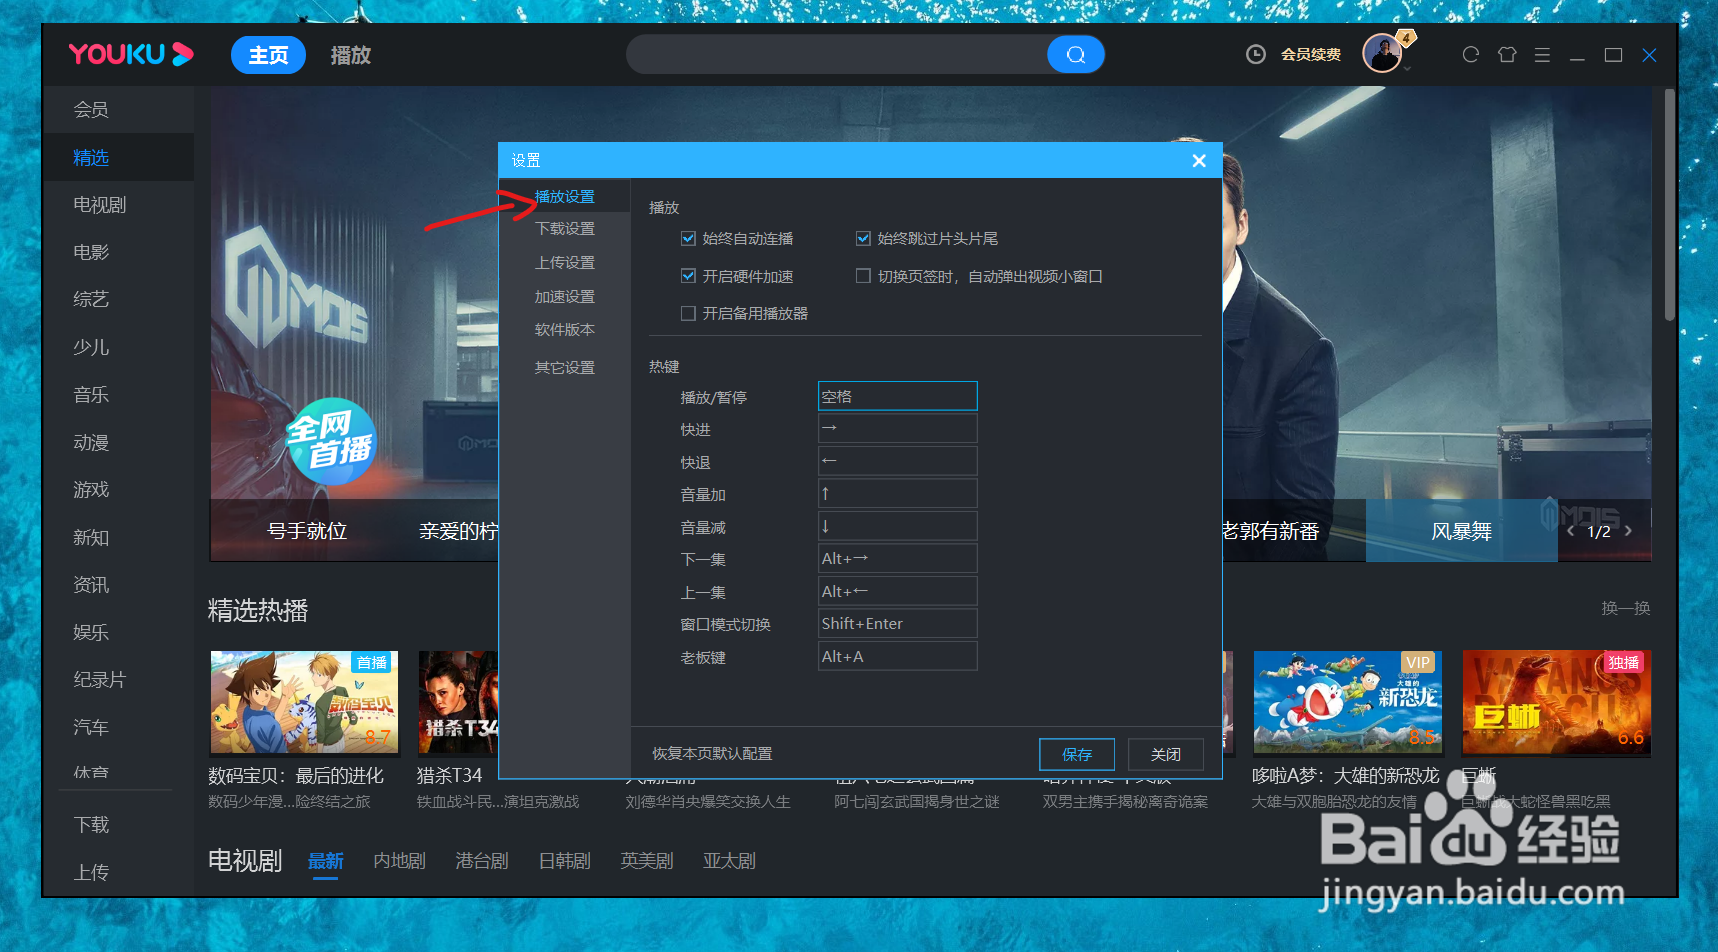1718x952 pixels.
Task: Click the 快退 hotkey field
Action: tap(898, 461)
